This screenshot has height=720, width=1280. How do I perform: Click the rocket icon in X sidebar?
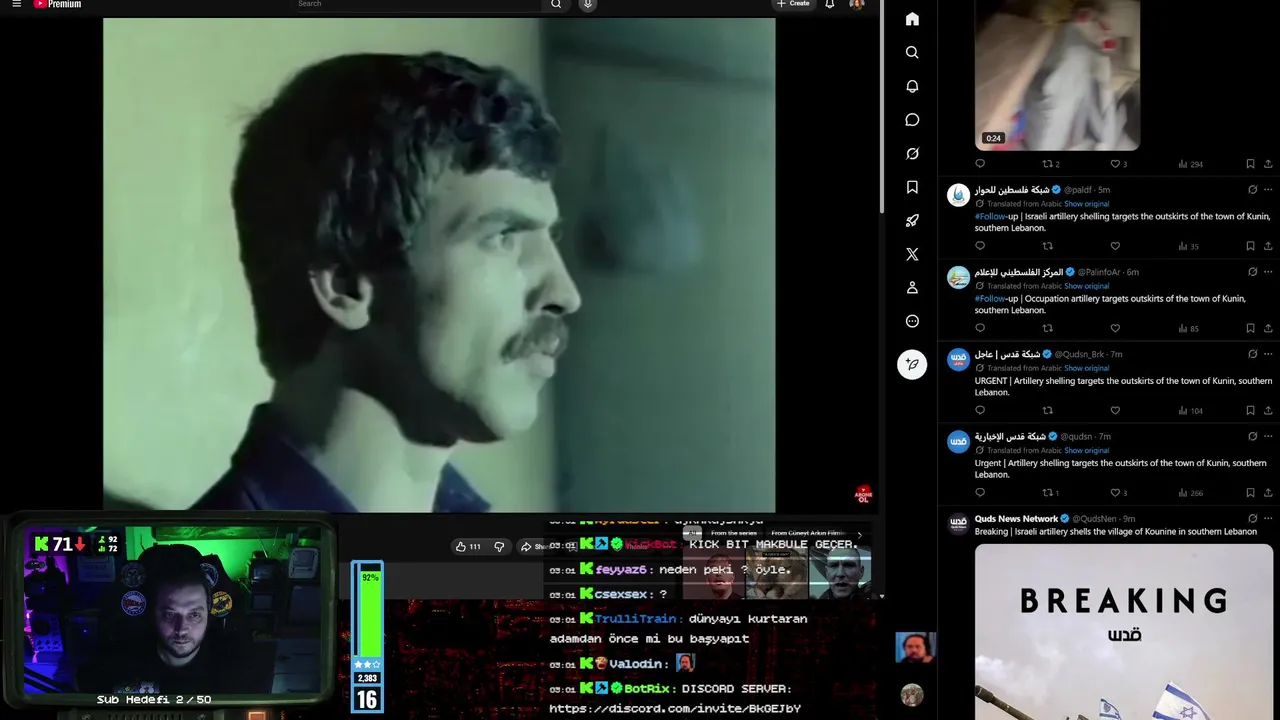[912, 221]
